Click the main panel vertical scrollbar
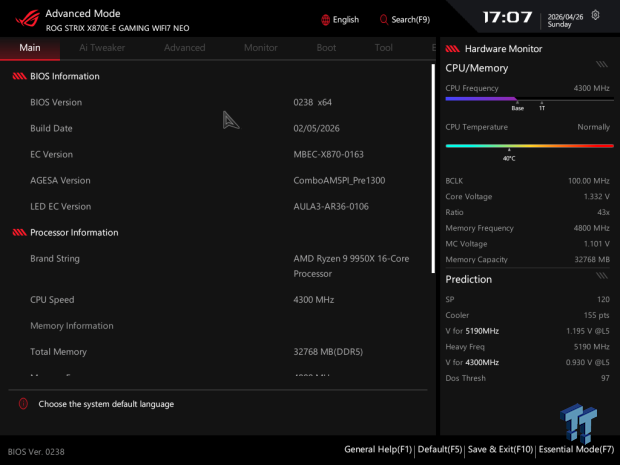Viewport: 620px width, 465px height. point(433,168)
